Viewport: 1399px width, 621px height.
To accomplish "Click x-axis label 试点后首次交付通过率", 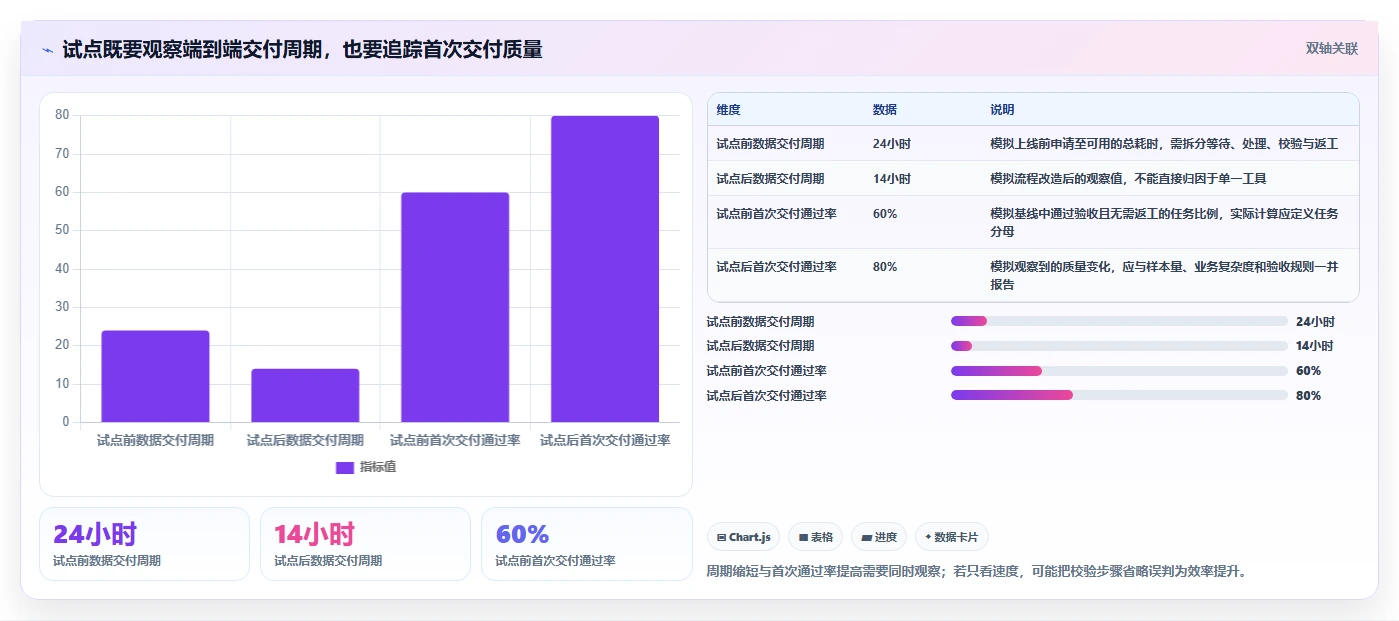I will point(605,440).
